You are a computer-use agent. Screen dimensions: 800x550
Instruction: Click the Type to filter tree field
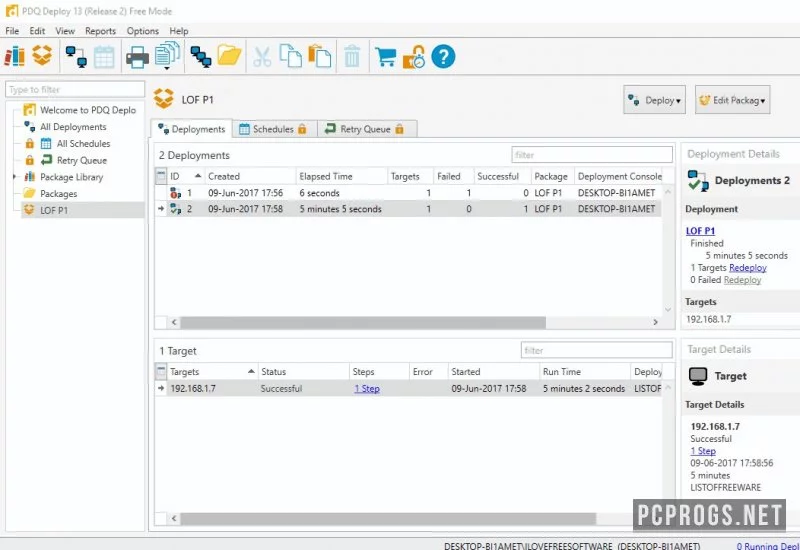tap(75, 89)
